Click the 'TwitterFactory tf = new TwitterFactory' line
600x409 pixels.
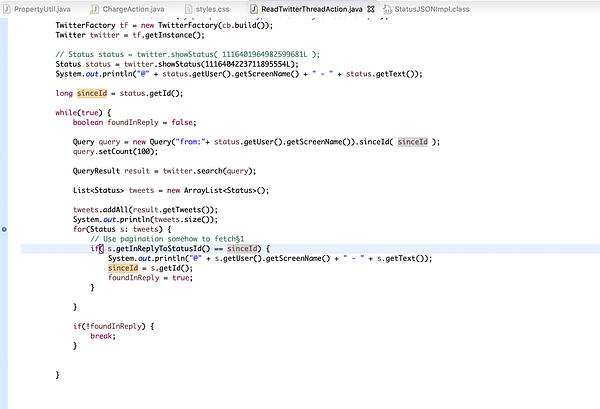pos(164,25)
